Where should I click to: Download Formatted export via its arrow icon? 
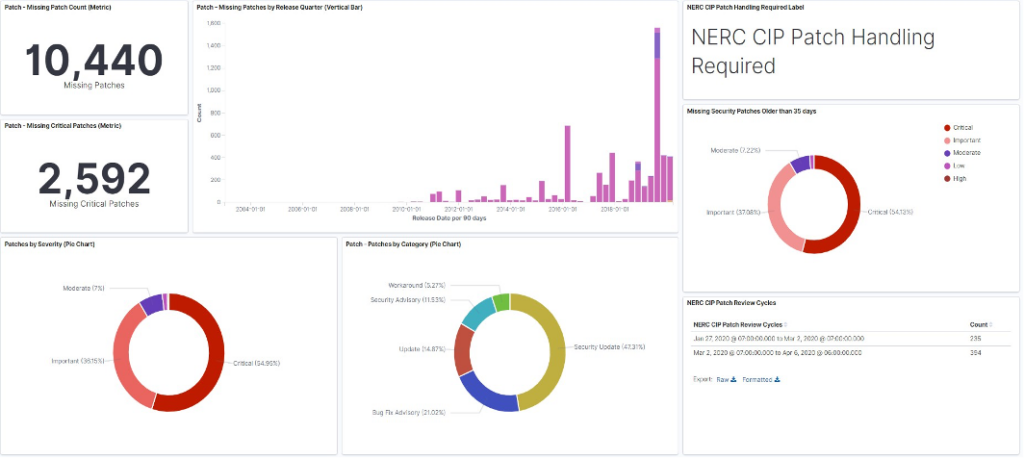point(776,379)
